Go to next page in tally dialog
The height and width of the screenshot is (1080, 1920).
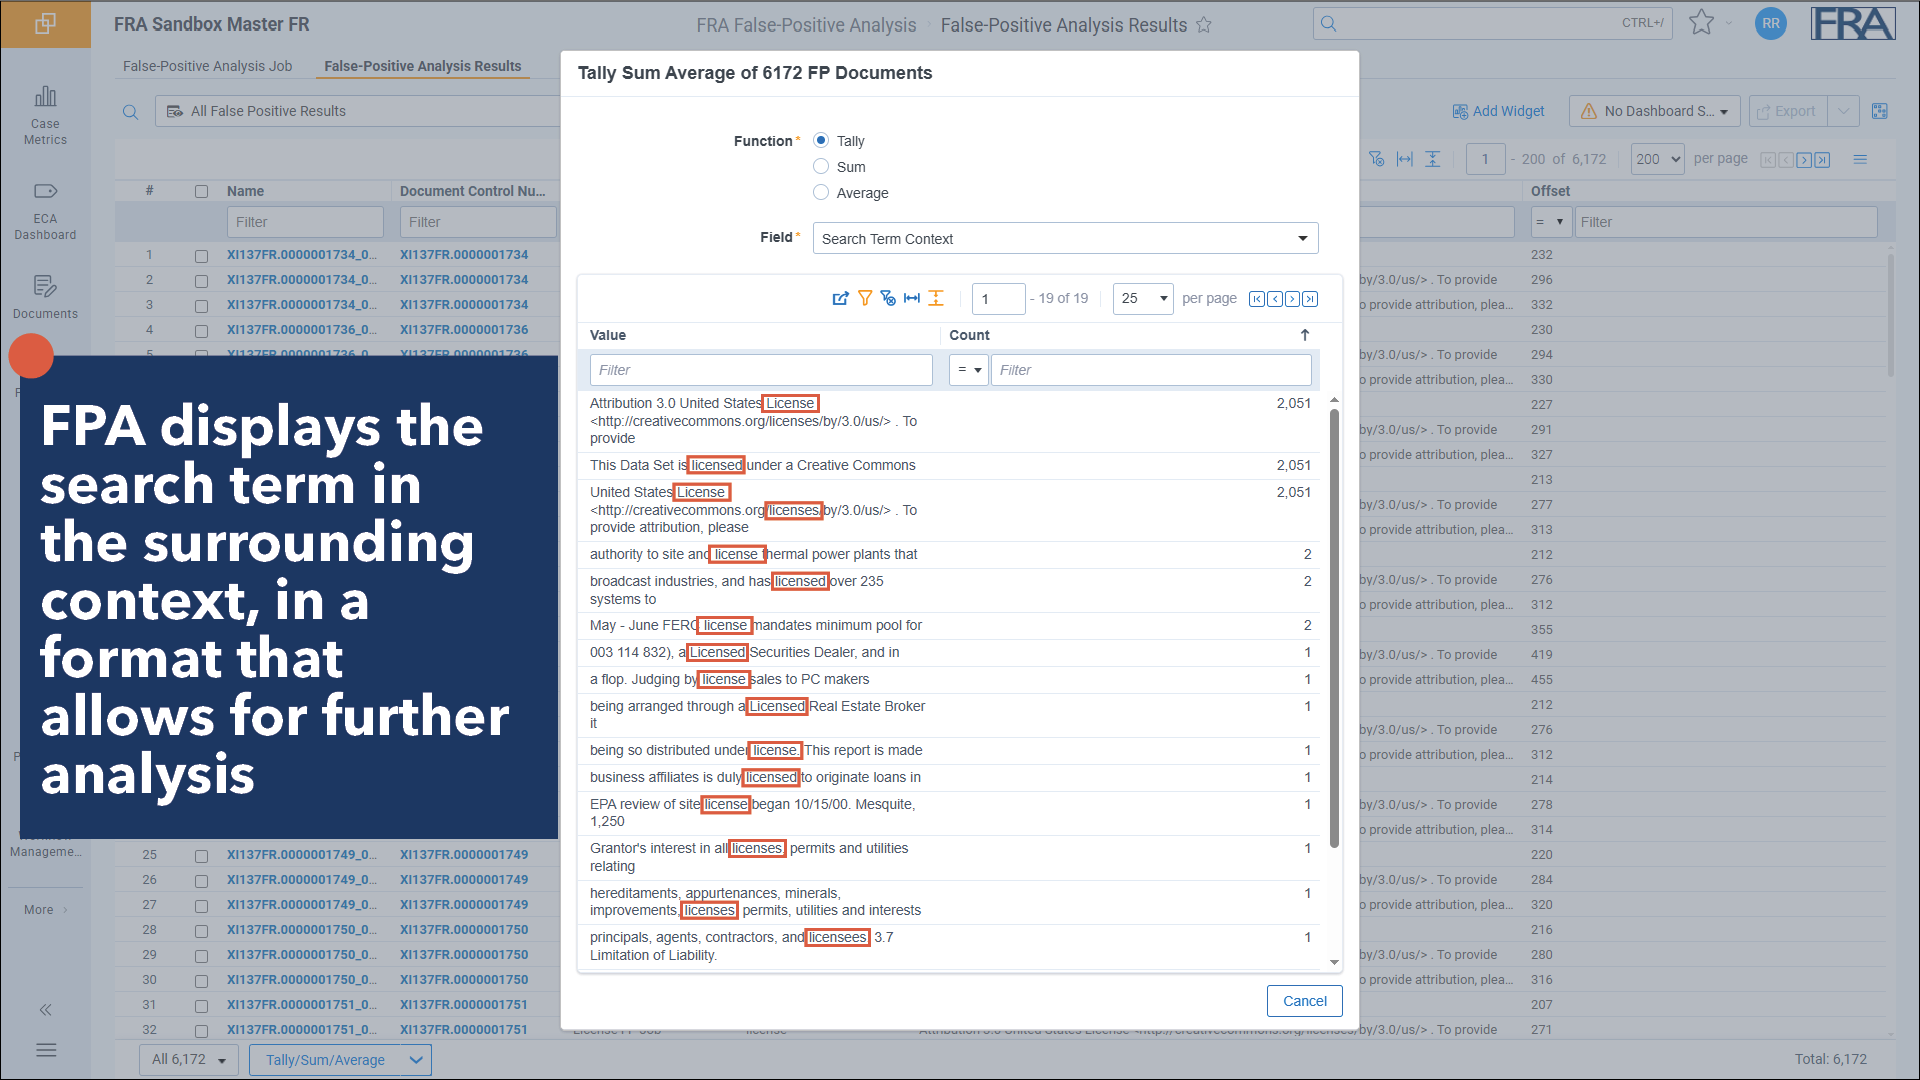click(x=1292, y=299)
